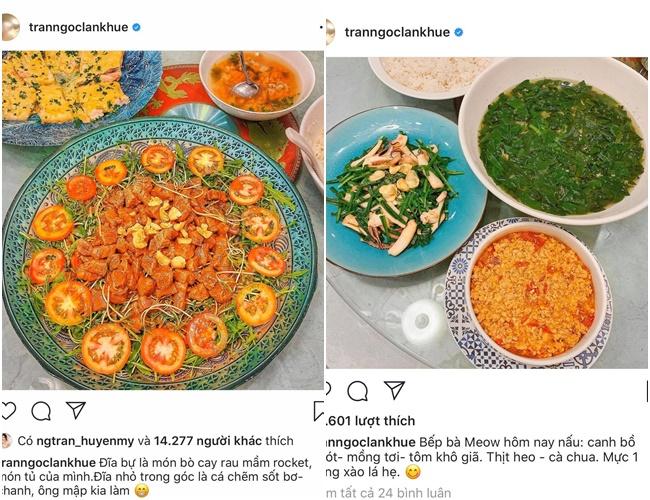Visit ngtran_huyenmy's profile from the likes line
This screenshot has height=500, width=650.
(x=88, y=440)
